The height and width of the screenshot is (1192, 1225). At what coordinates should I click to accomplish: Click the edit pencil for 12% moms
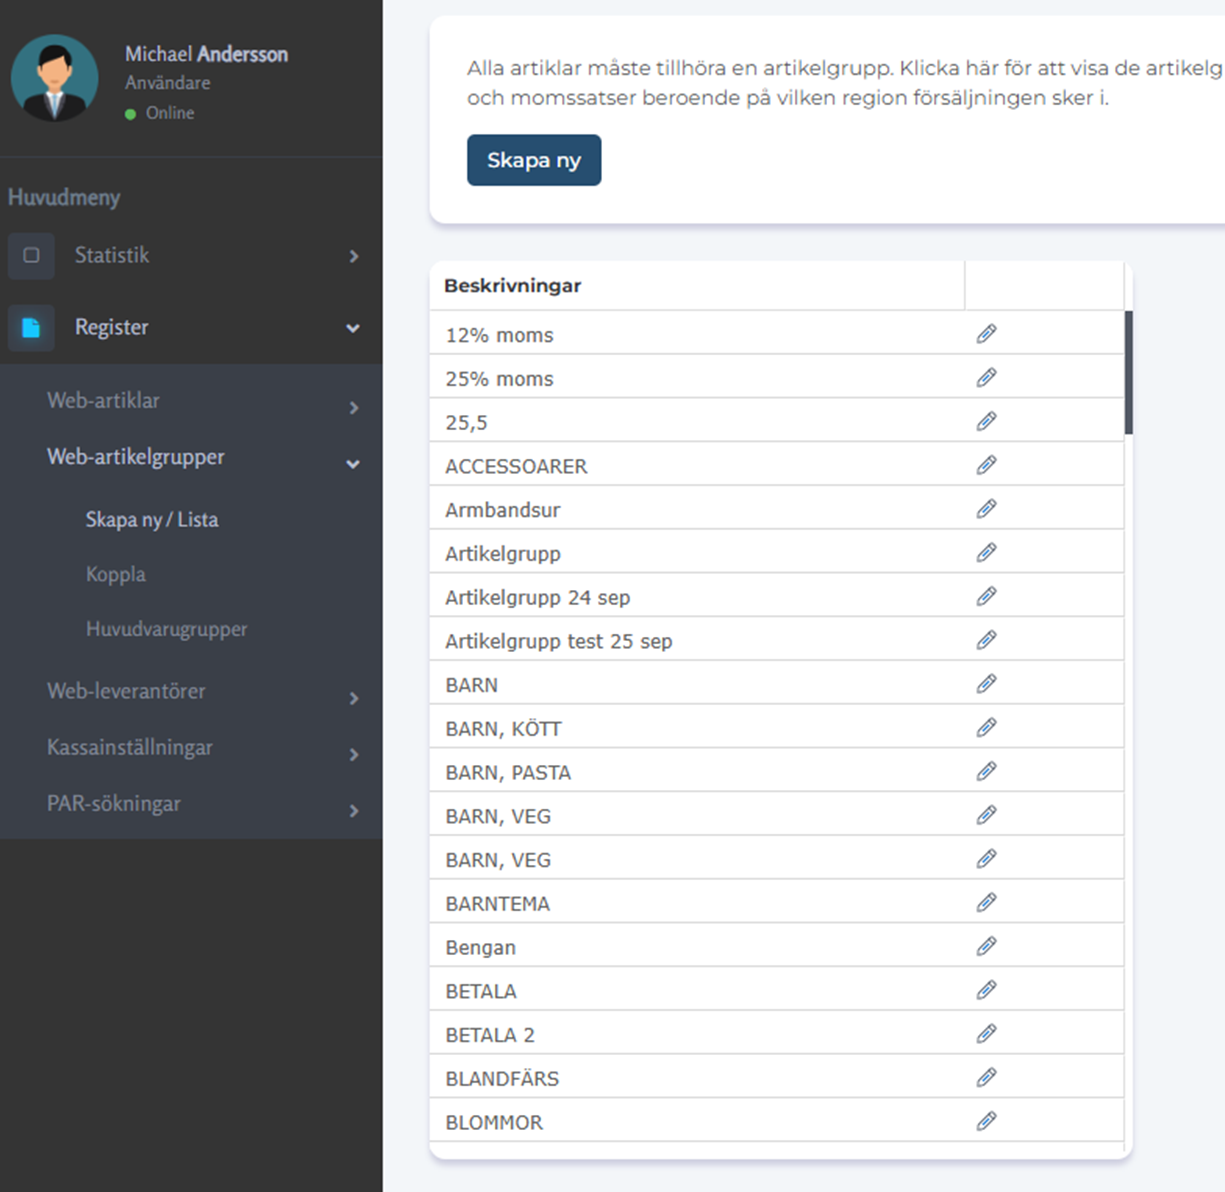click(986, 334)
